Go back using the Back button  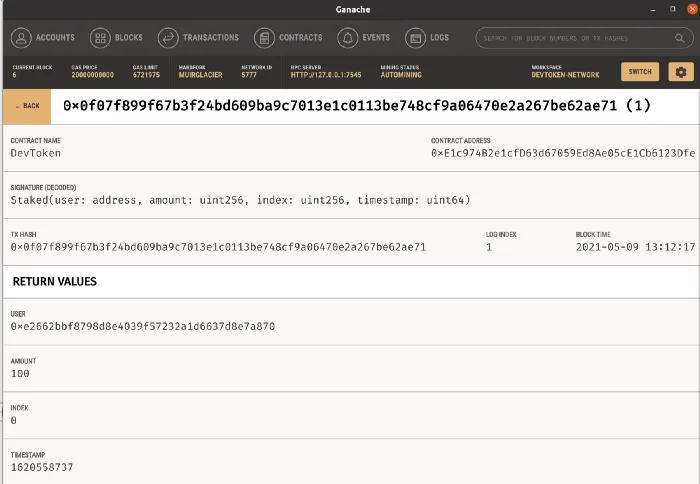(x=28, y=106)
